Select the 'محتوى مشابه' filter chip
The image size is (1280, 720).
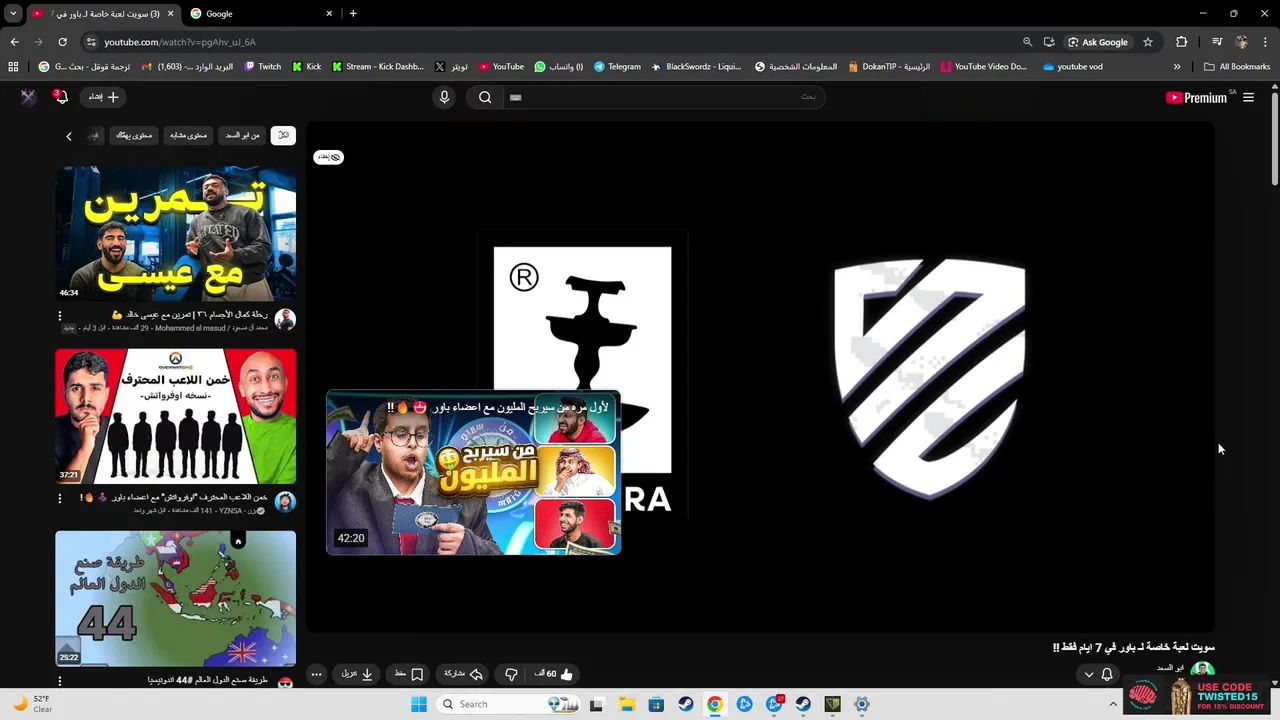[188, 135]
